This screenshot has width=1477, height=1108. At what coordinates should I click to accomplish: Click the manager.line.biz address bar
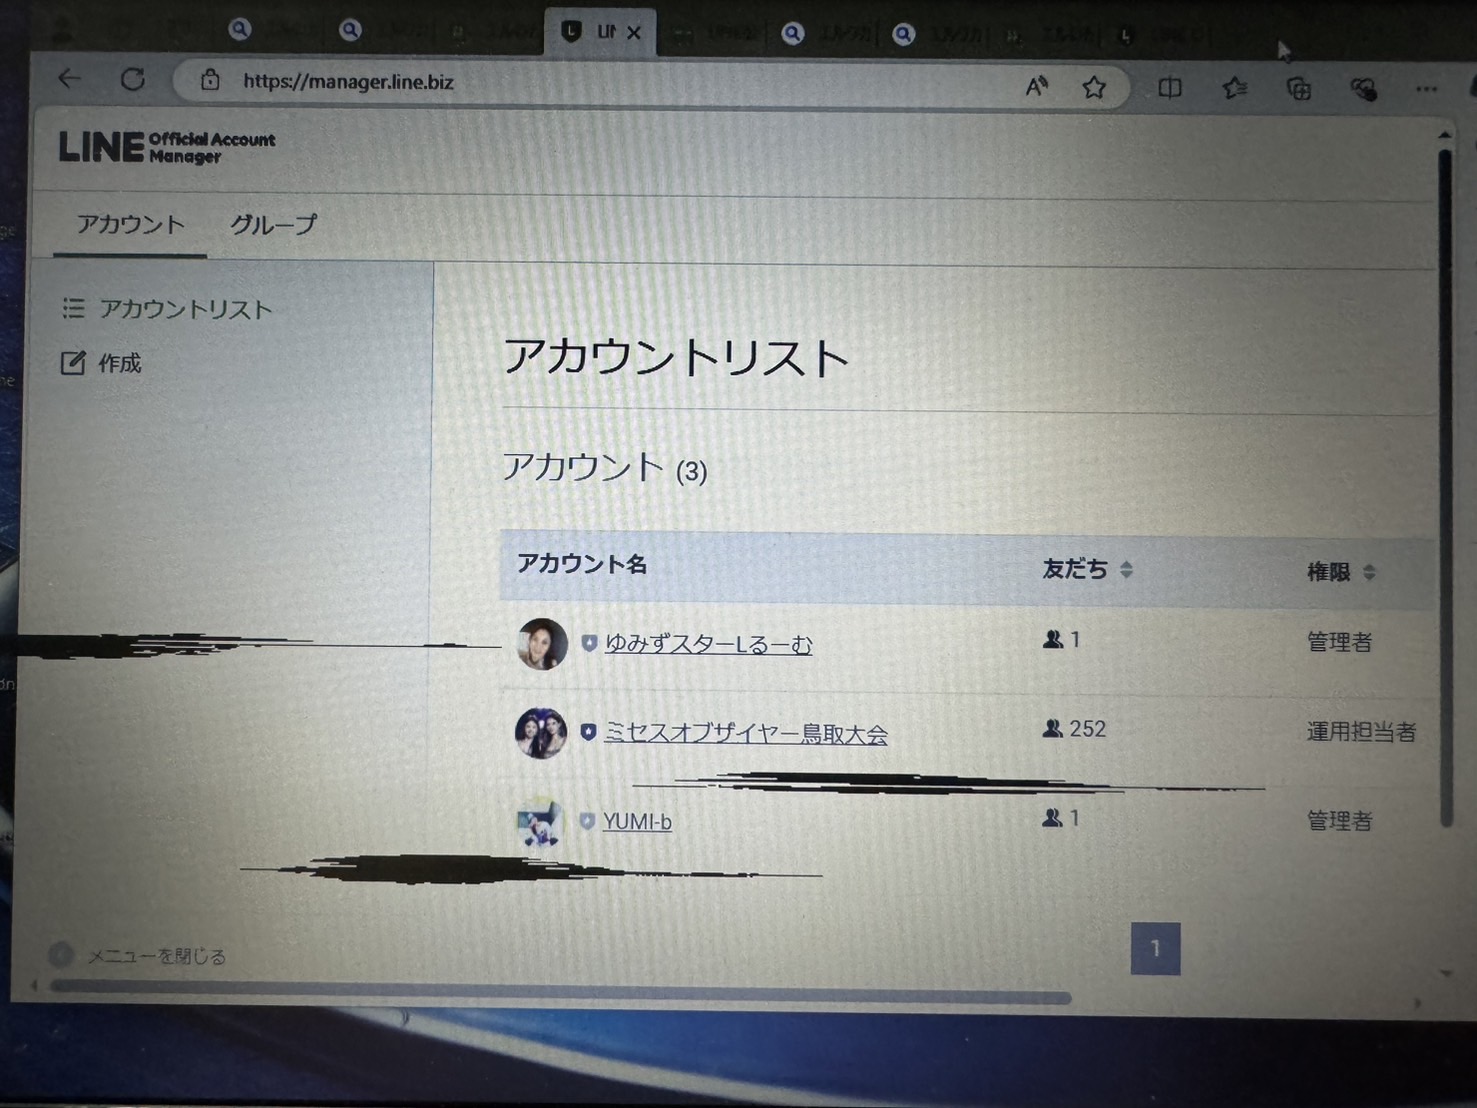click(x=348, y=82)
